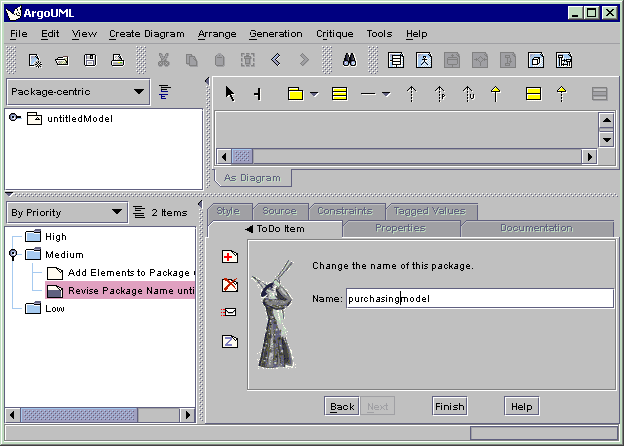
Task: Switch to the Properties tab
Action: point(400,228)
